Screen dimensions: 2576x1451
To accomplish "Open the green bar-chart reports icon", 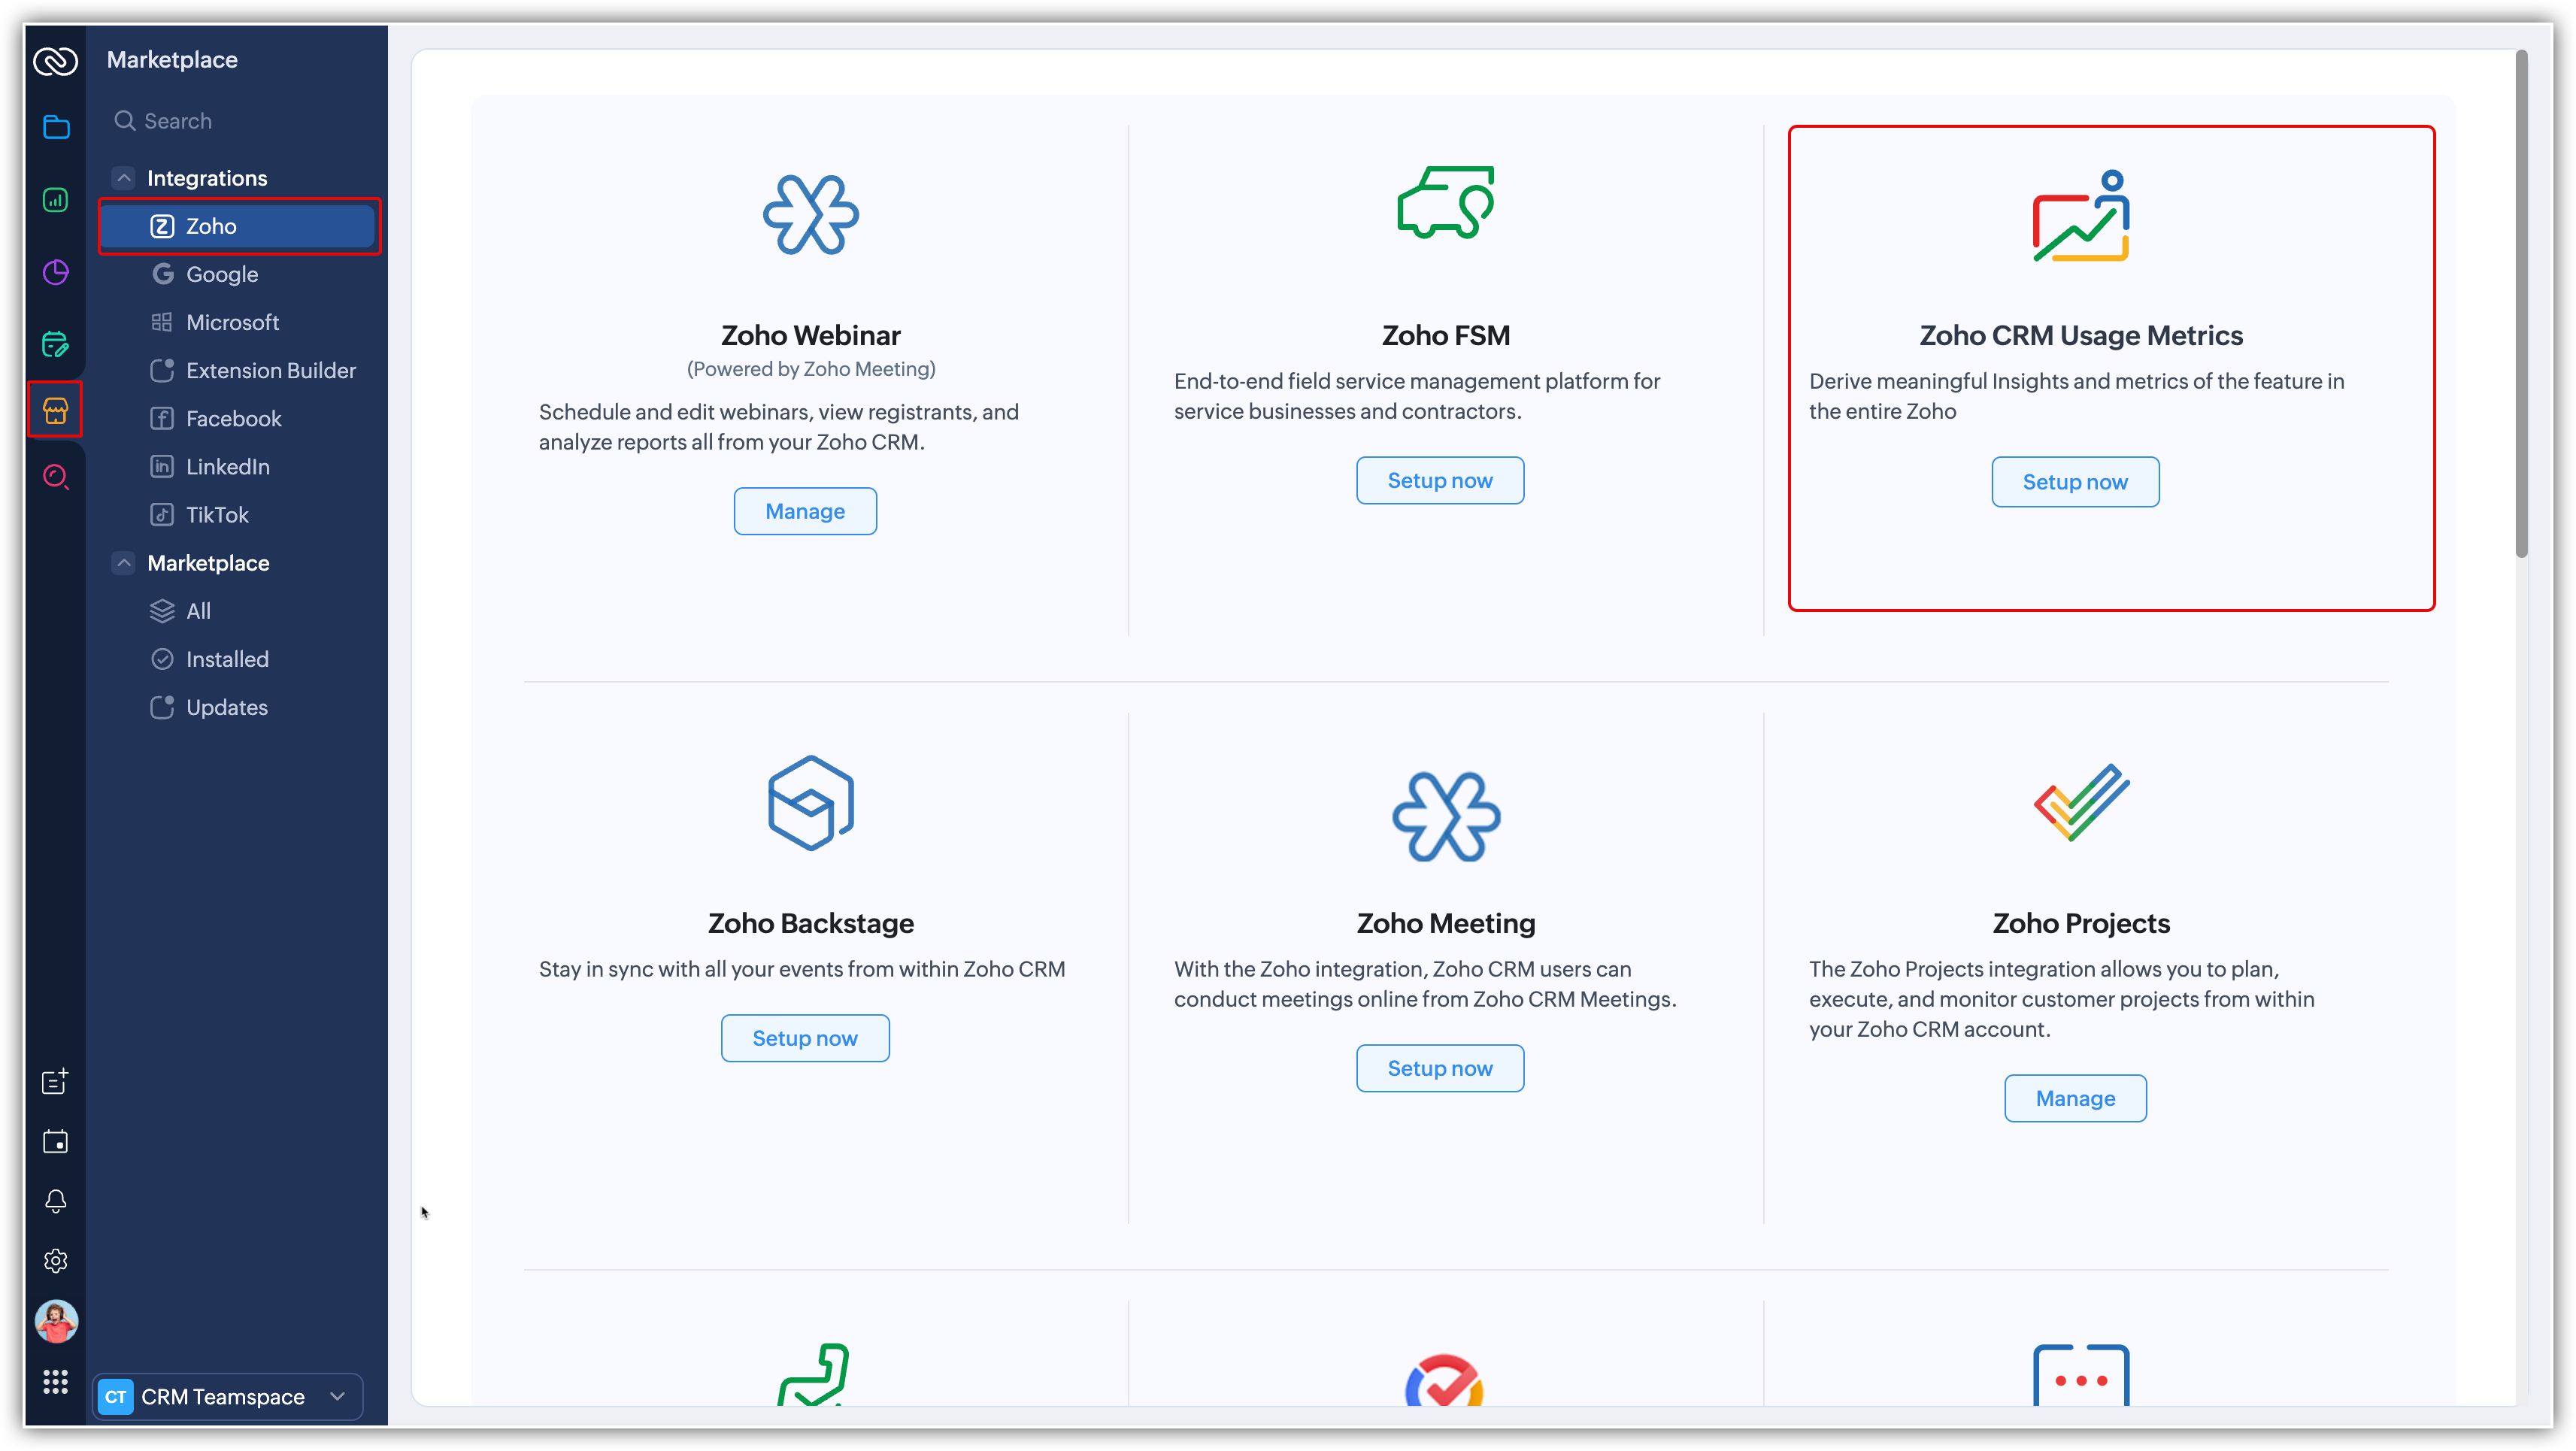I will [x=56, y=200].
